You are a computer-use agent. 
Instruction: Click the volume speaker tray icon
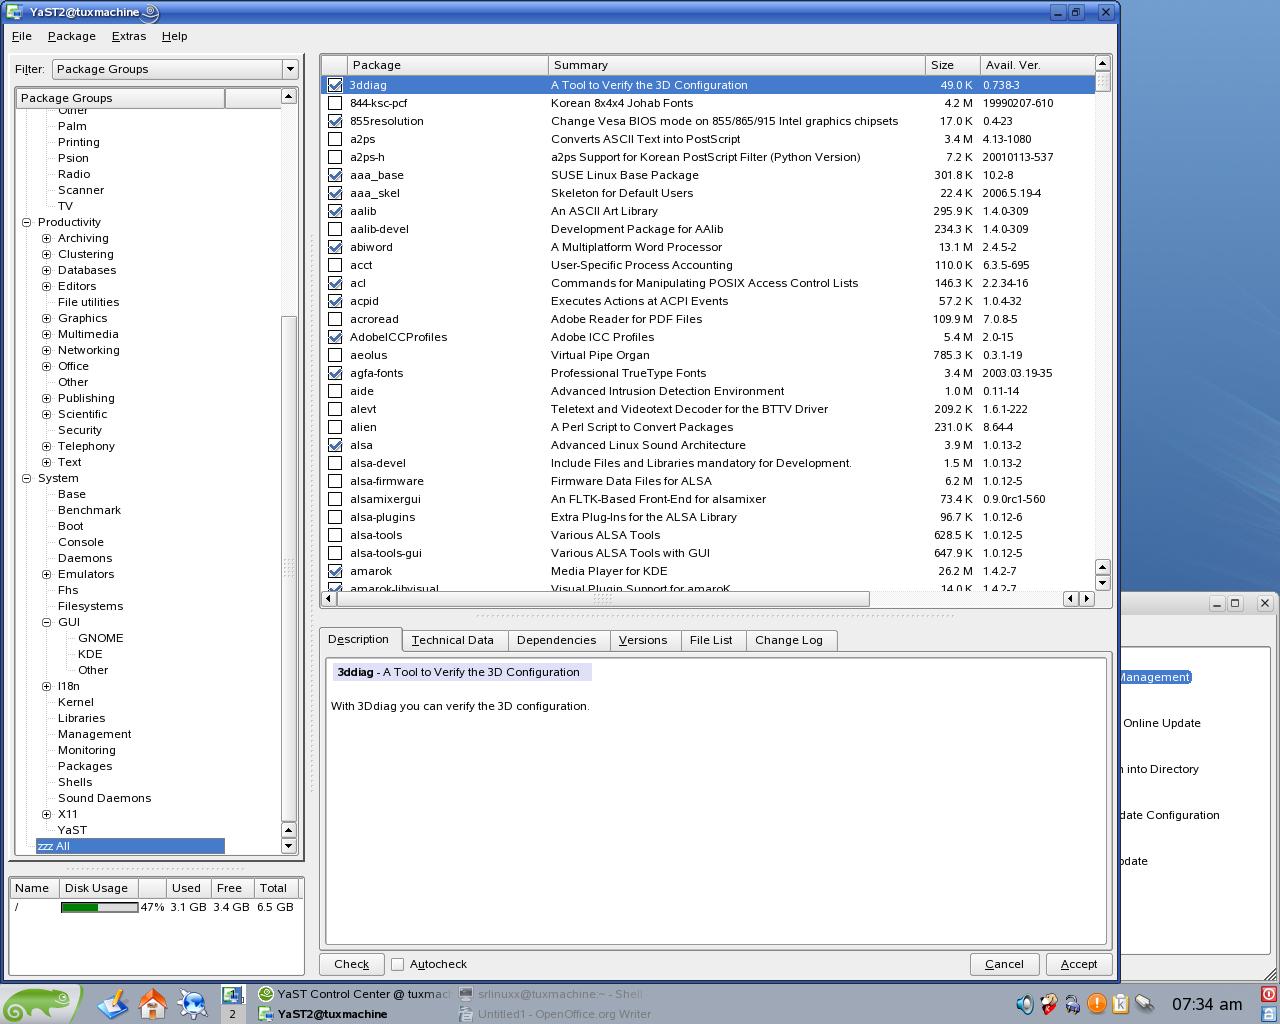pyautogui.click(x=1025, y=1003)
